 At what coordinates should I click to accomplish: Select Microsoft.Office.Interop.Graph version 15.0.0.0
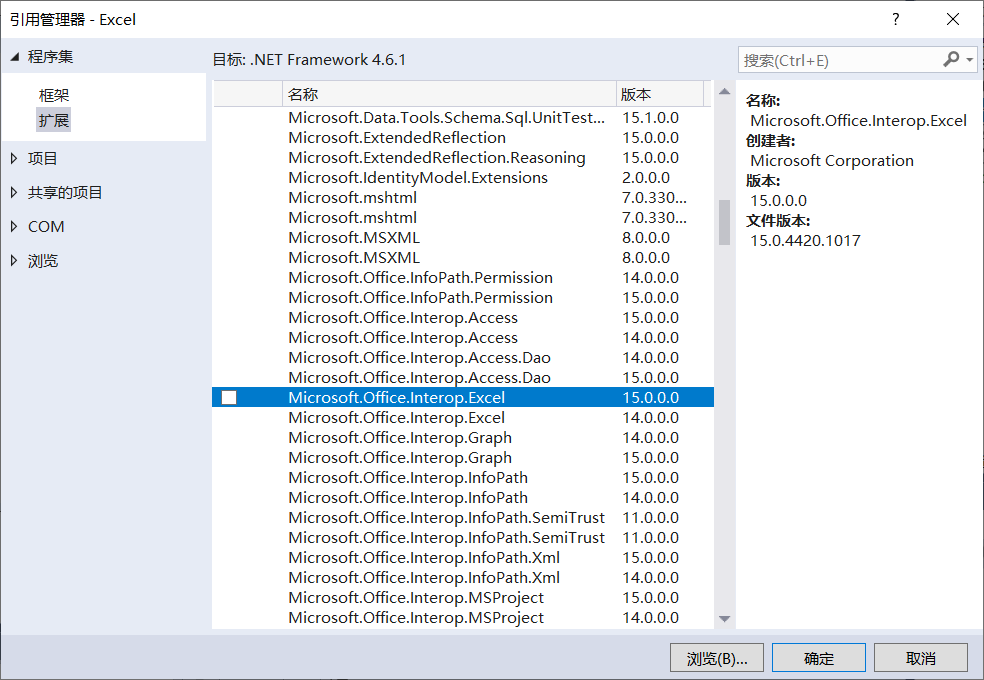(463, 457)
